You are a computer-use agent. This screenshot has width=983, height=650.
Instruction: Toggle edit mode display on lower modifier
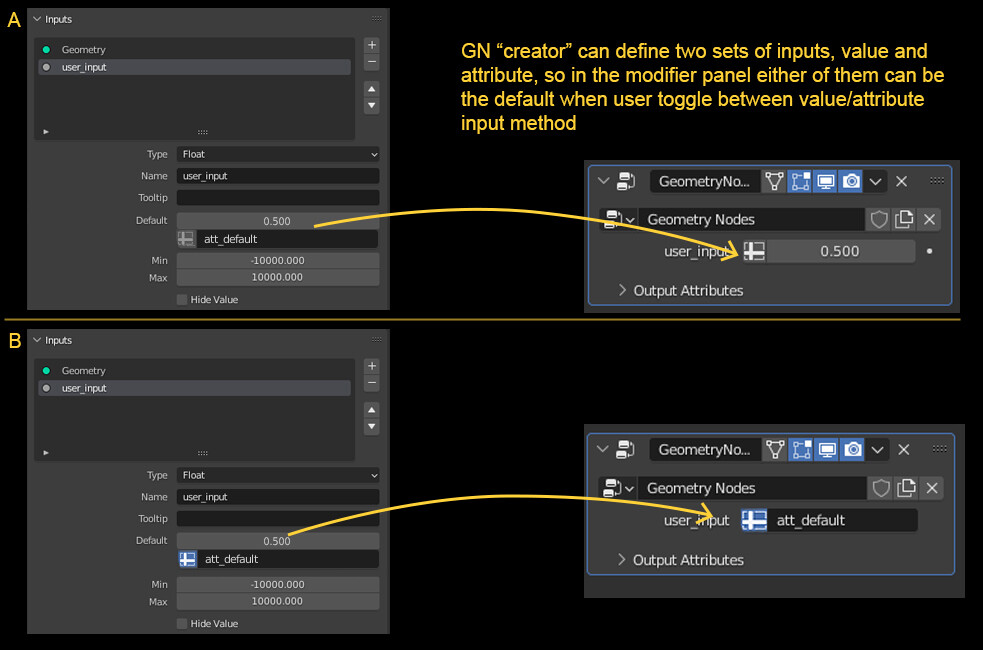801,450
